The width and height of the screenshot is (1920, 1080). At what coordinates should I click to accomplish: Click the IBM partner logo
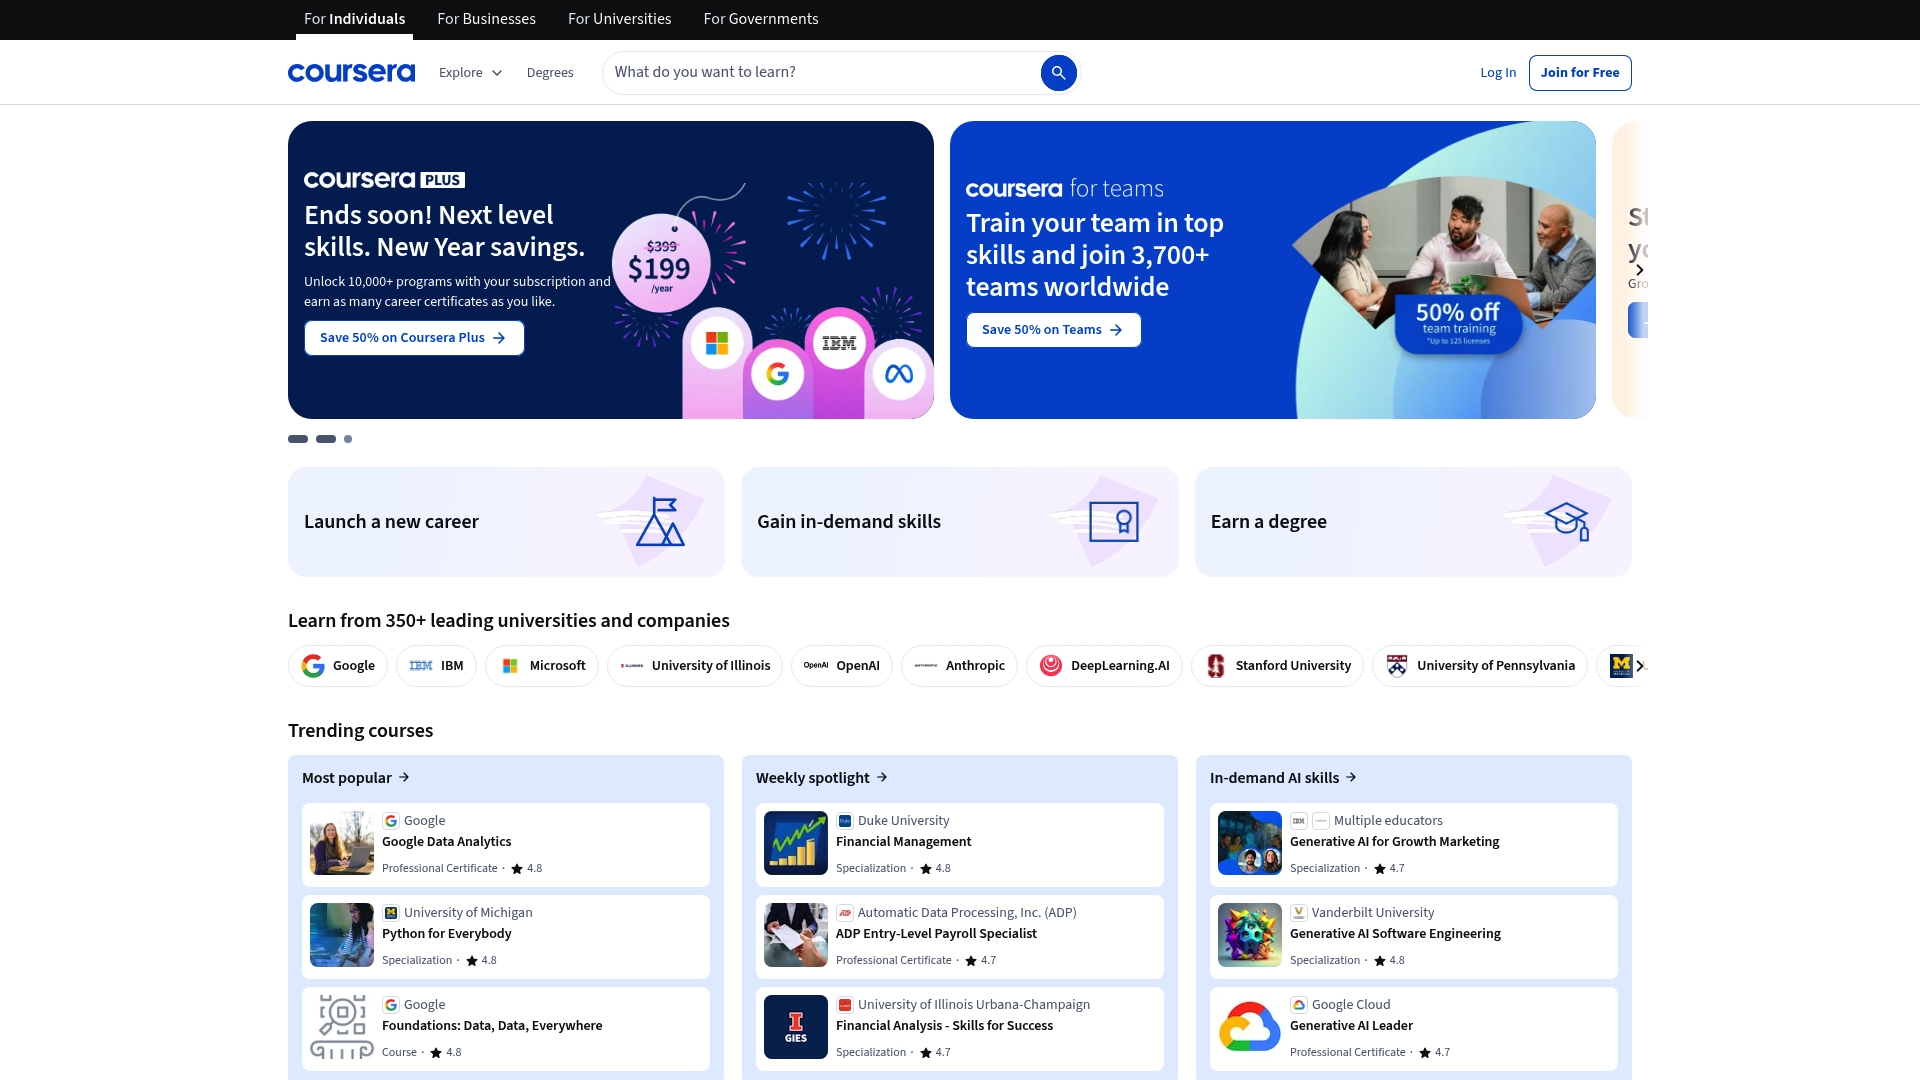pyautogui.click(x=436, y=665)
